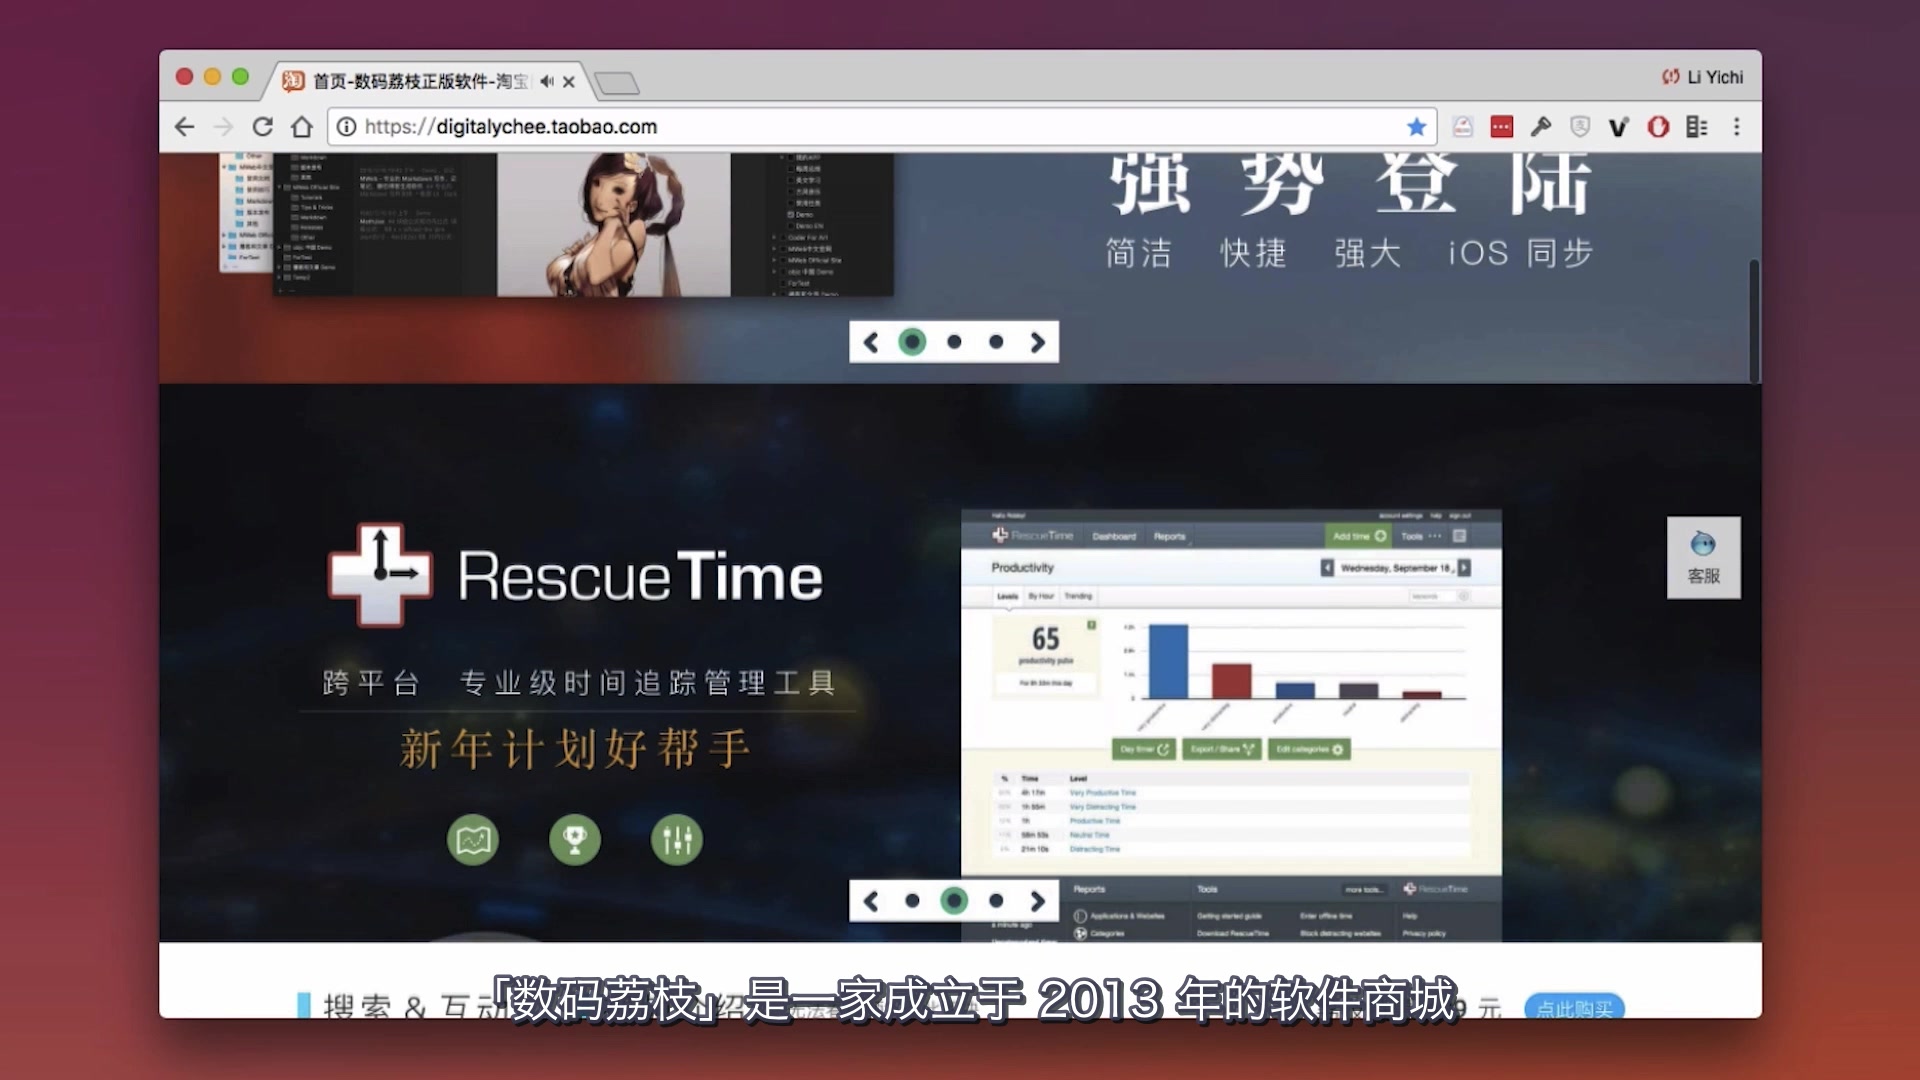Image resolution: width=1920 pixels, height=1080 pixels.
Task: Select second dot indicator top carousel
Action: coord(955,342)
